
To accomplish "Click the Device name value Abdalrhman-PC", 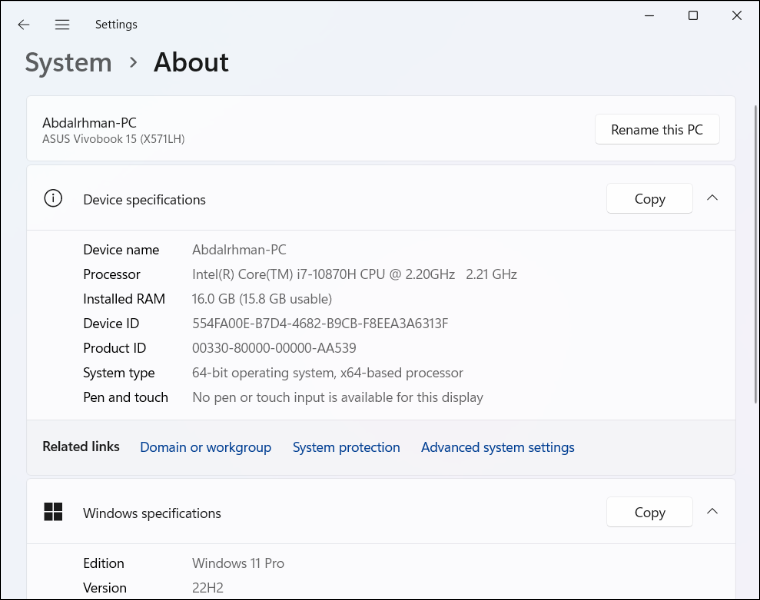I will coord(239,250).
